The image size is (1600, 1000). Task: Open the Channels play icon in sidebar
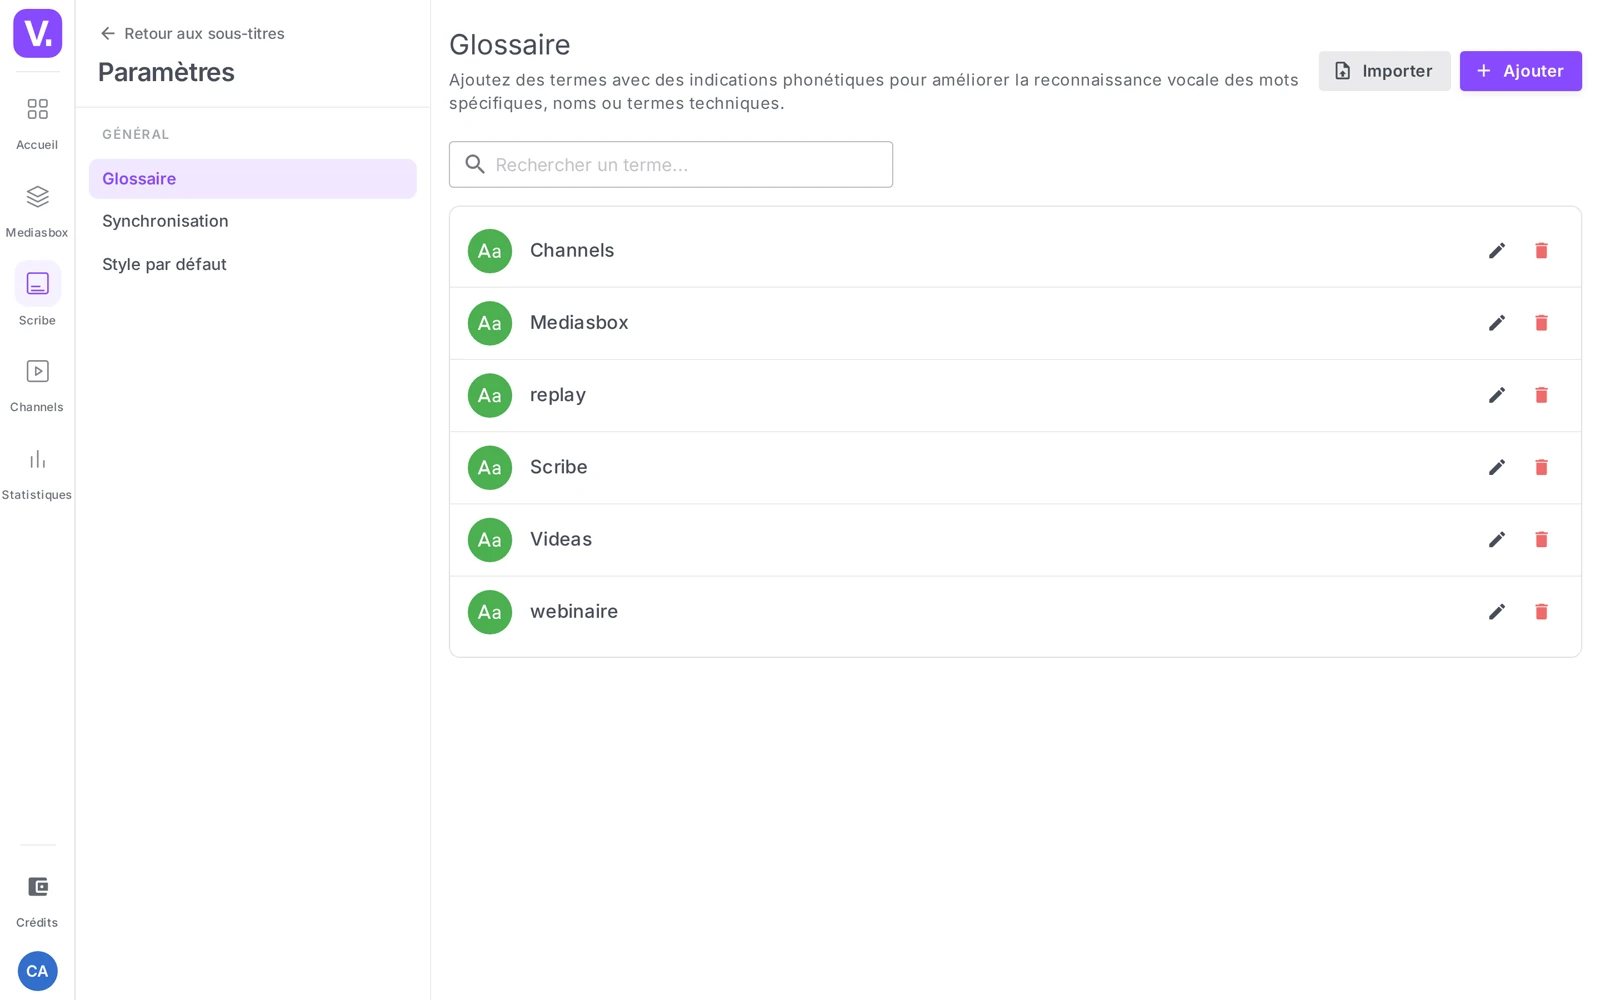[x=37, y=372]
